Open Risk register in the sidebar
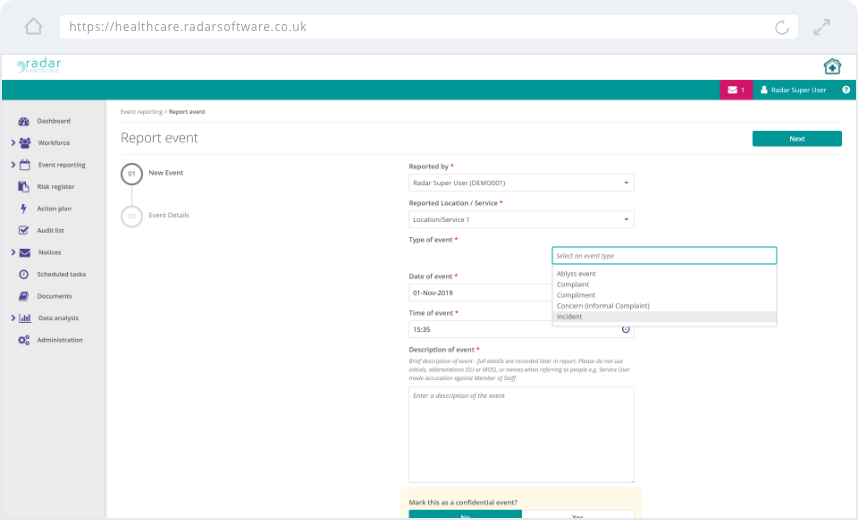The image size is (858, 520). 56,187
